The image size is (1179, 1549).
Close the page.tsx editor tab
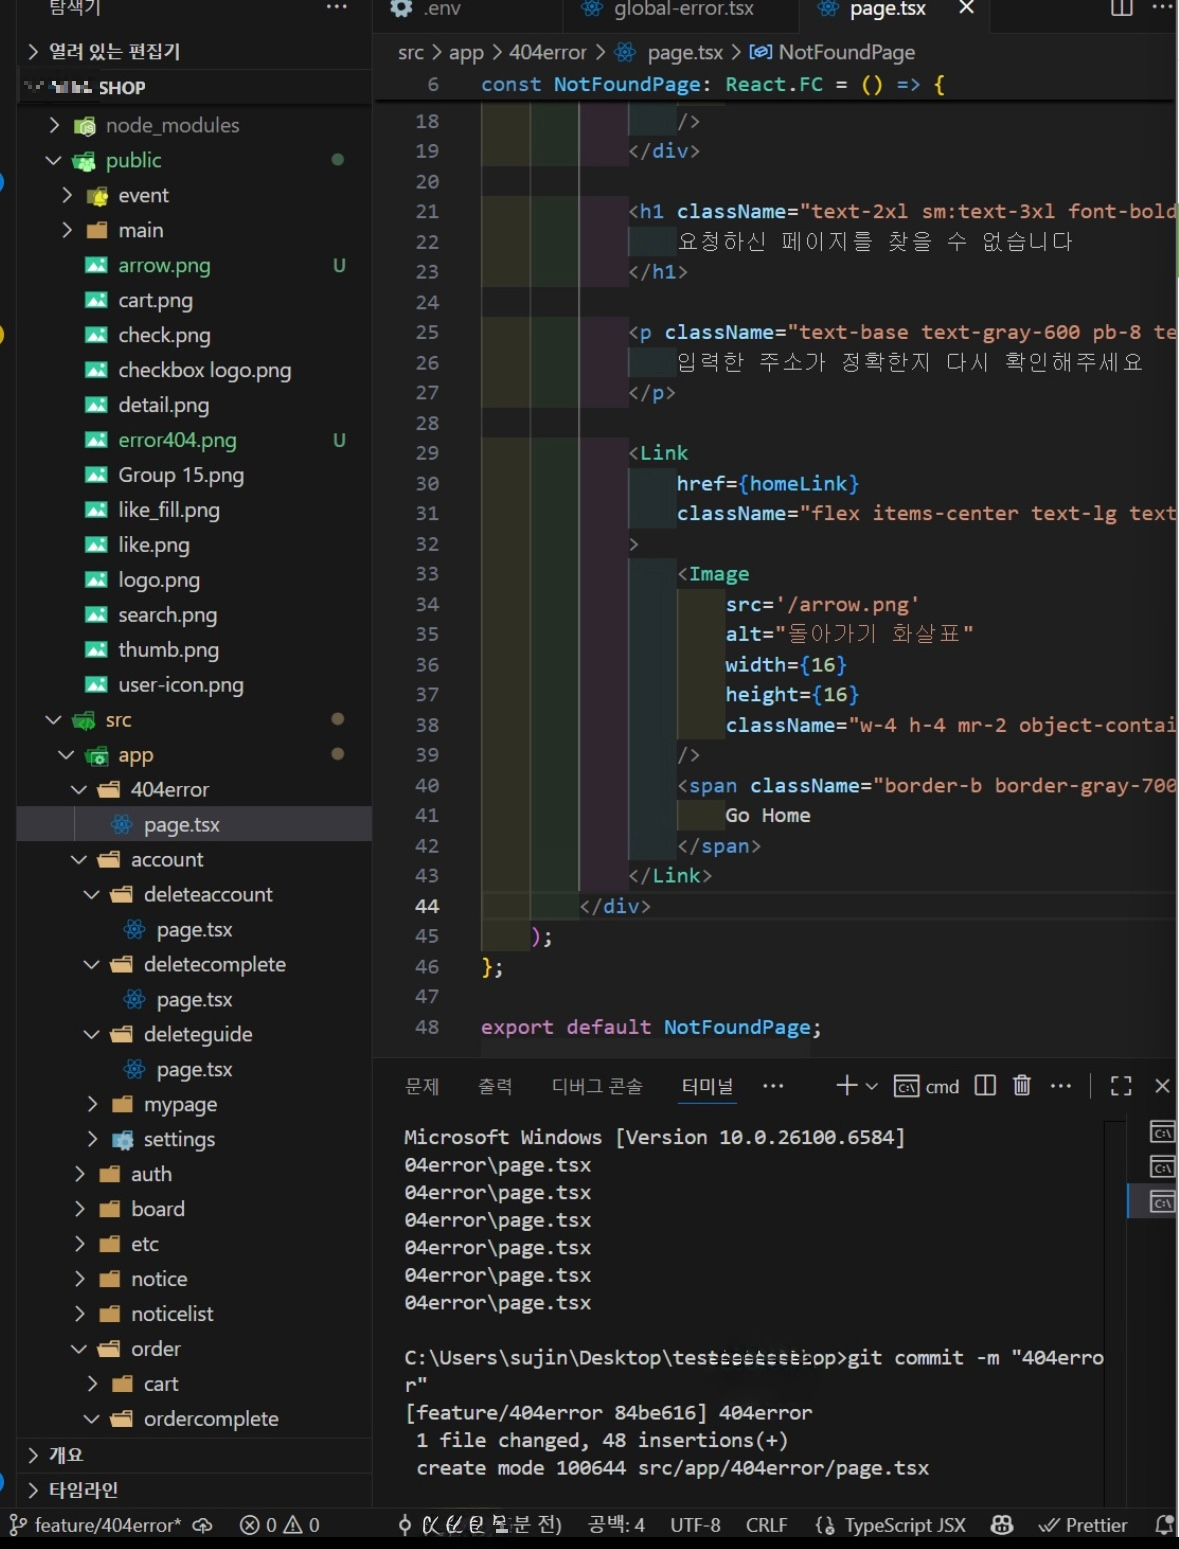(x=966, y=8)
